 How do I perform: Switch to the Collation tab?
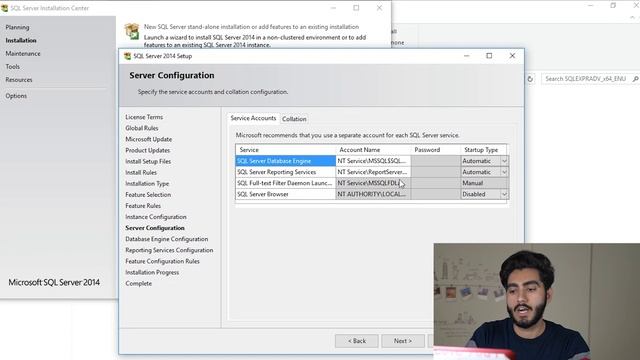pyautogui.click(x=294, y=119)
